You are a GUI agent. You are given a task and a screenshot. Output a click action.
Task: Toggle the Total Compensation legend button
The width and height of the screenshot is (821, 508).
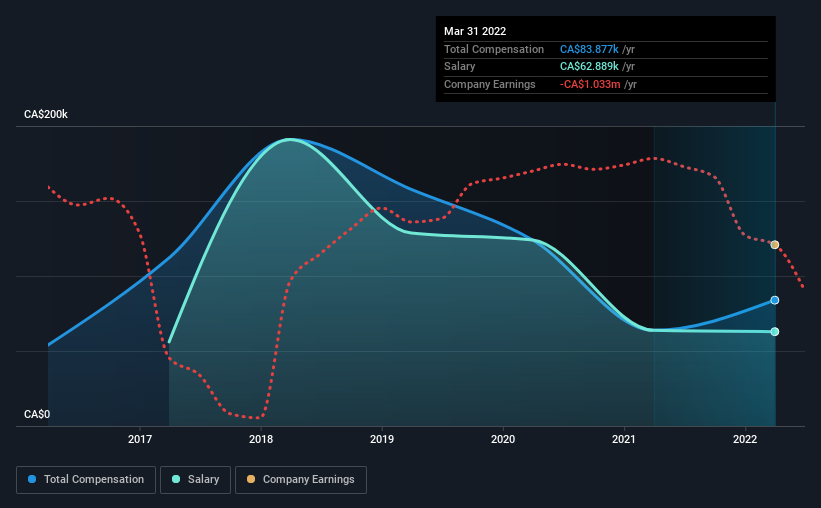86,480
